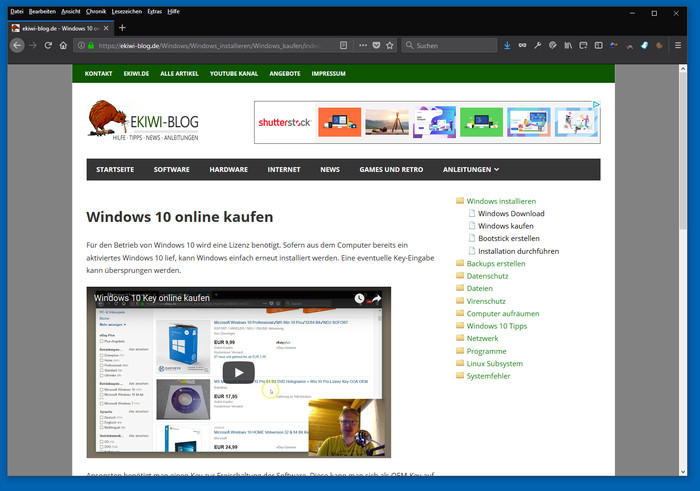Open the Hardware section
The height and width of the screenshot is (491, 700).
coord(228,170)
